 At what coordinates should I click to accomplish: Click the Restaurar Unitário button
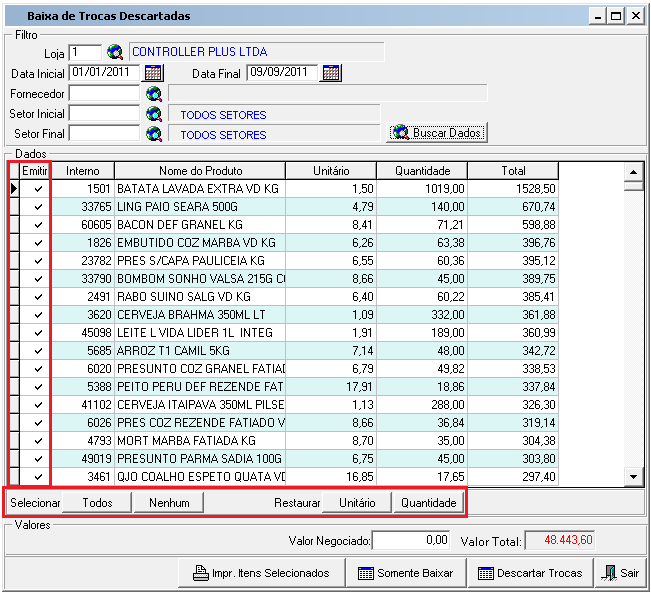357,503
